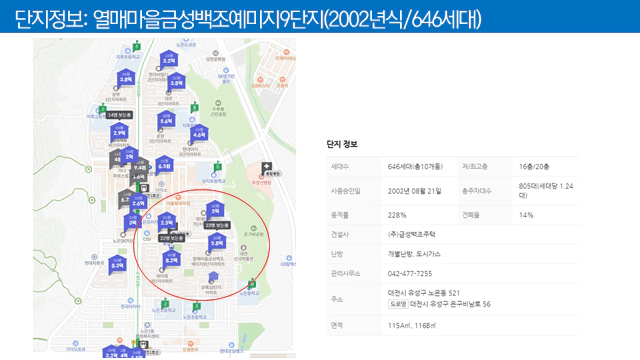Screen dimensions: 640x360
Task: Click the 5.8억 price marker
Action: (217, 242)
